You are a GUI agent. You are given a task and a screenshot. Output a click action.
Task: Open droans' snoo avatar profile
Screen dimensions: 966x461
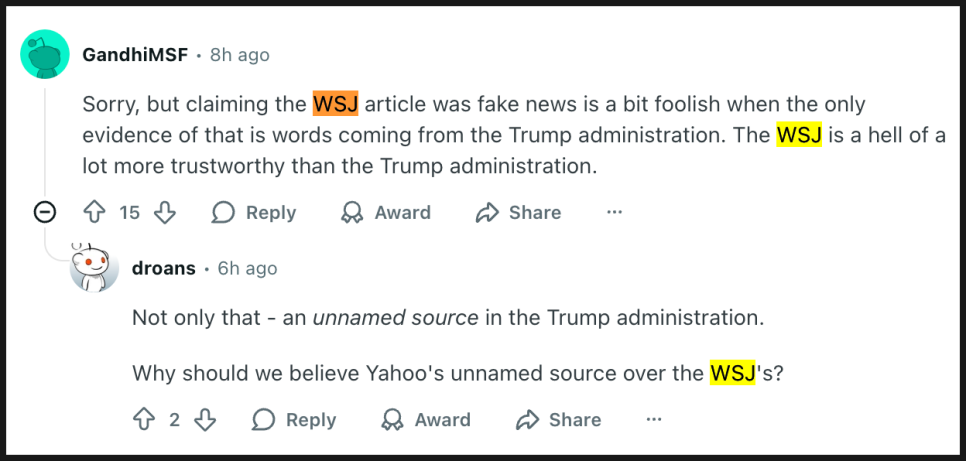pyautogui.click(x=94, y=268)
